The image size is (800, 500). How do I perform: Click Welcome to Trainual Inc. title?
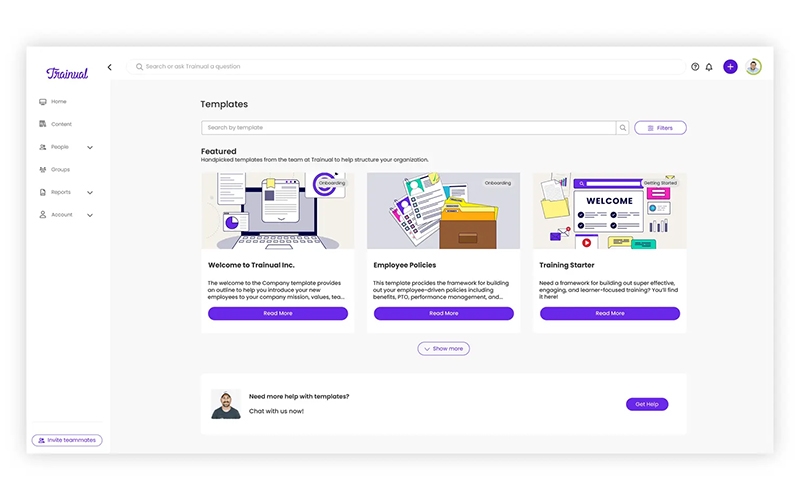(x=251, y=265)
